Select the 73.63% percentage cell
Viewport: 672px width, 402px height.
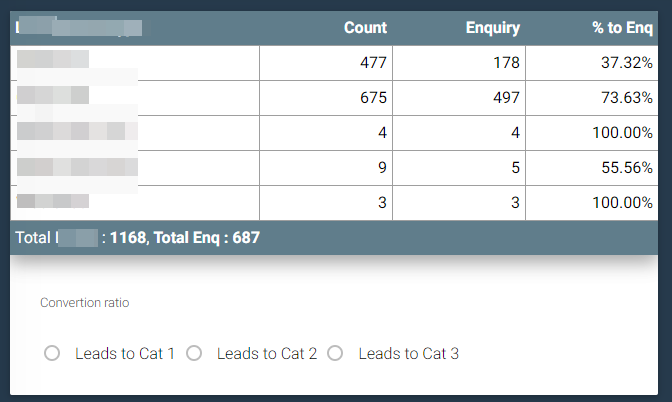[626, 98]
